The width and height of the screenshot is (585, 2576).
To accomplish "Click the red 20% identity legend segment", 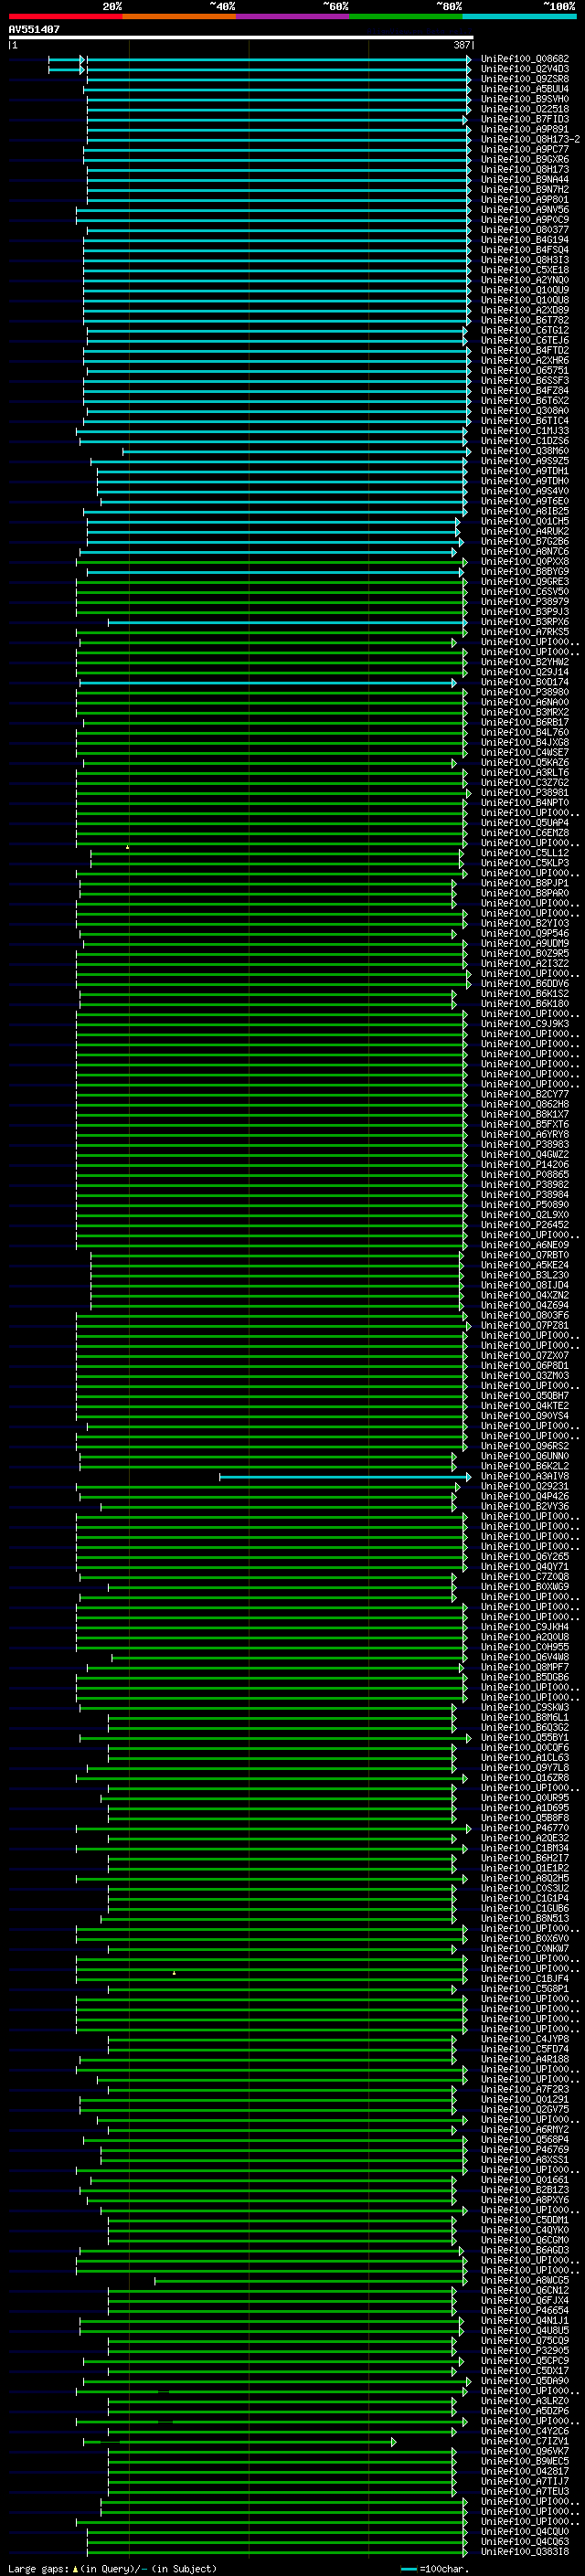I will coord(65,16).
